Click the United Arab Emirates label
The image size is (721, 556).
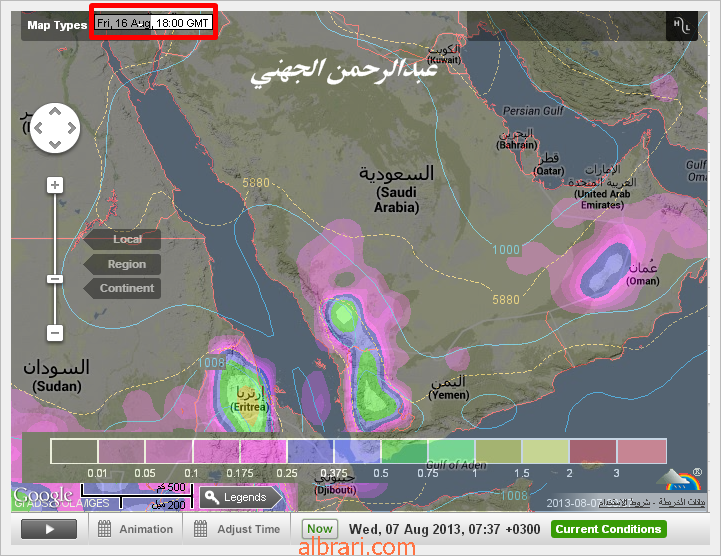coord(602,188)
